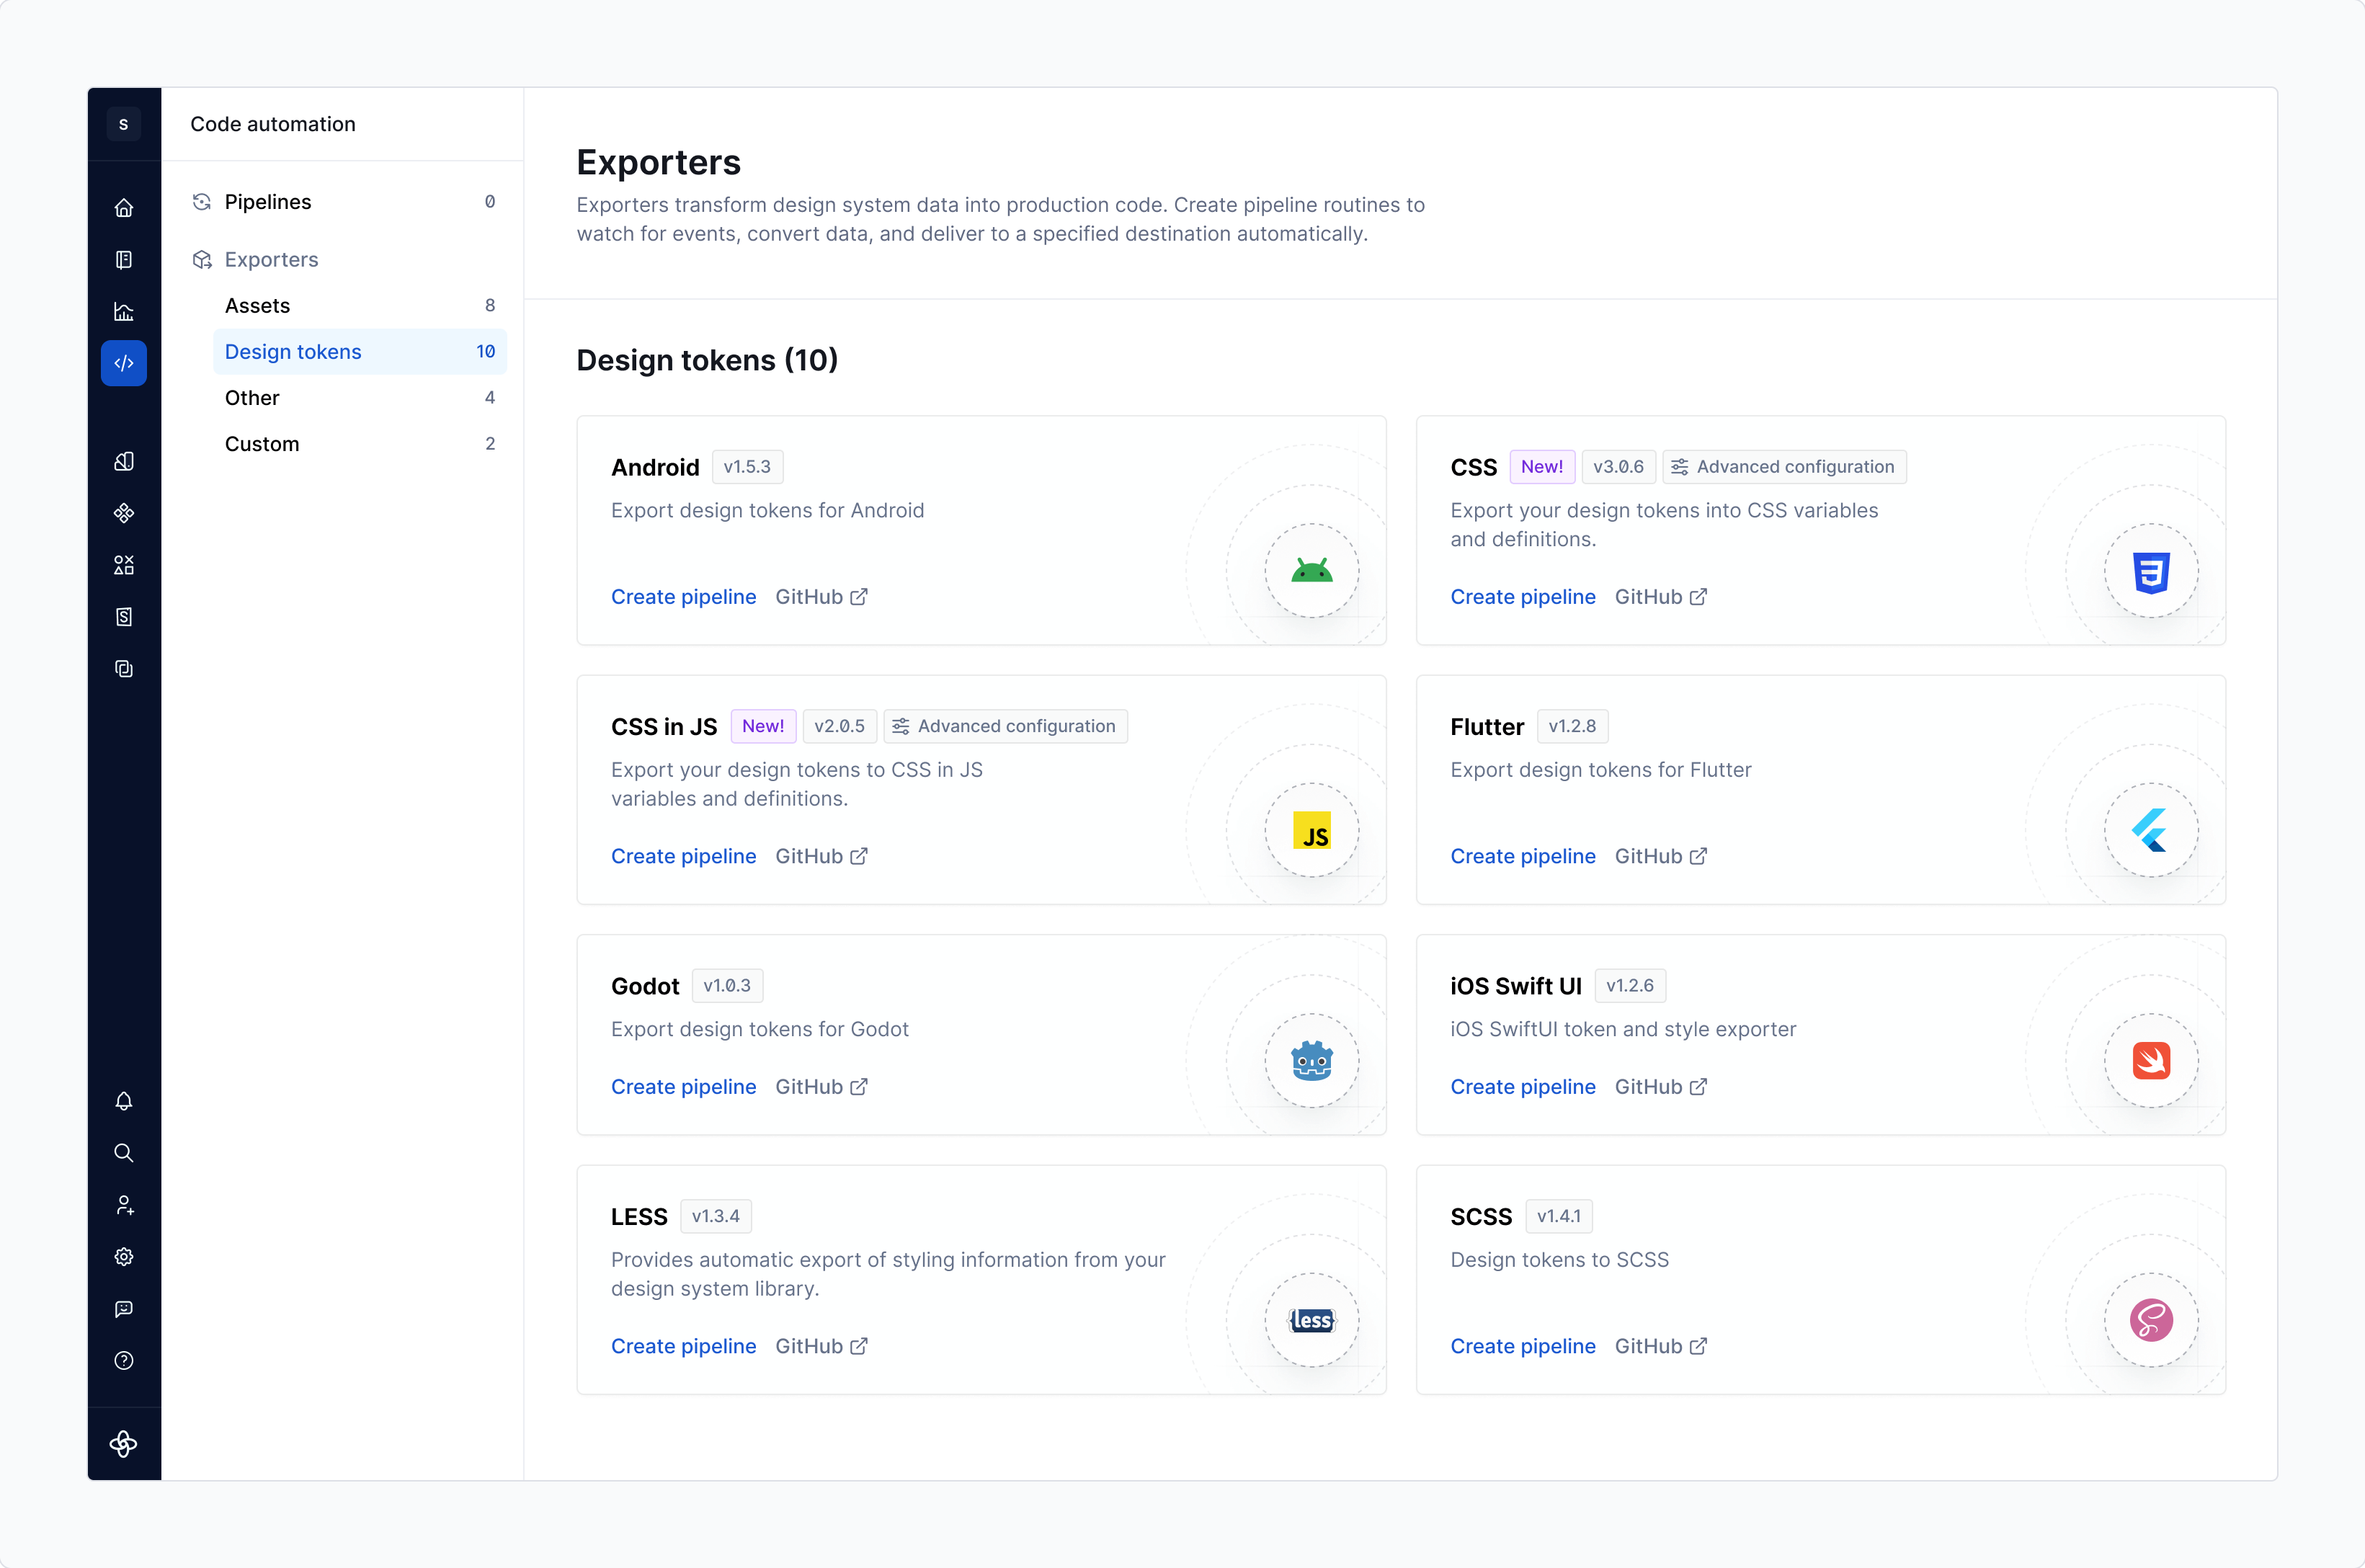Screen dimensions: 2365x1568
Task: Open search via magnifier icon
Action: pyautogui.click(x=124, y=1153)
